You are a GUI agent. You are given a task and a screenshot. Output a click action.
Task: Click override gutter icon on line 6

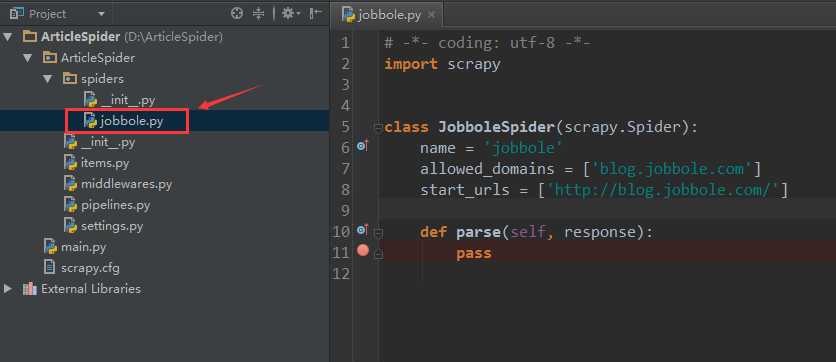pyautogui.click(x=363, y=146)
